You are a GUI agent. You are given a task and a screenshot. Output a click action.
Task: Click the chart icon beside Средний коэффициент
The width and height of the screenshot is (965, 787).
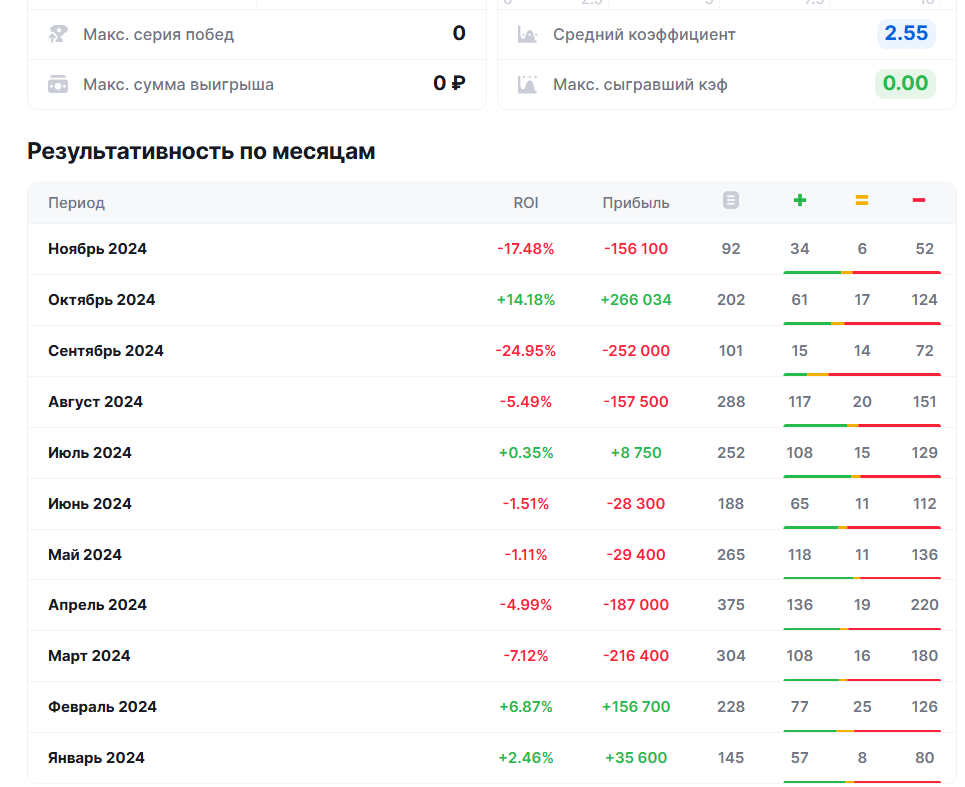point(527,34)
